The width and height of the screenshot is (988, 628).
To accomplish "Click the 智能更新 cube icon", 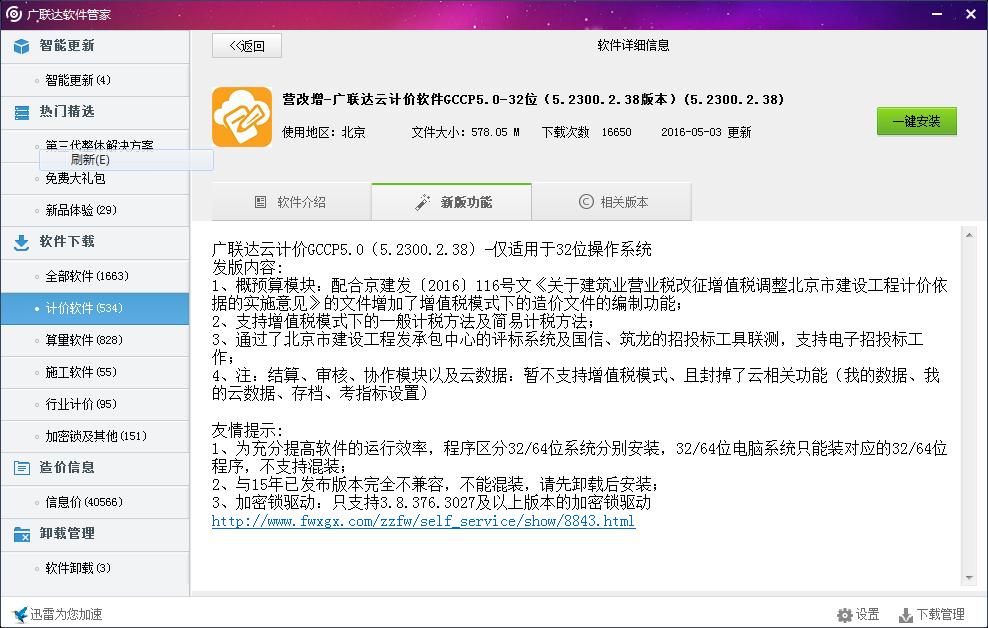I will [x=21, y=47].
